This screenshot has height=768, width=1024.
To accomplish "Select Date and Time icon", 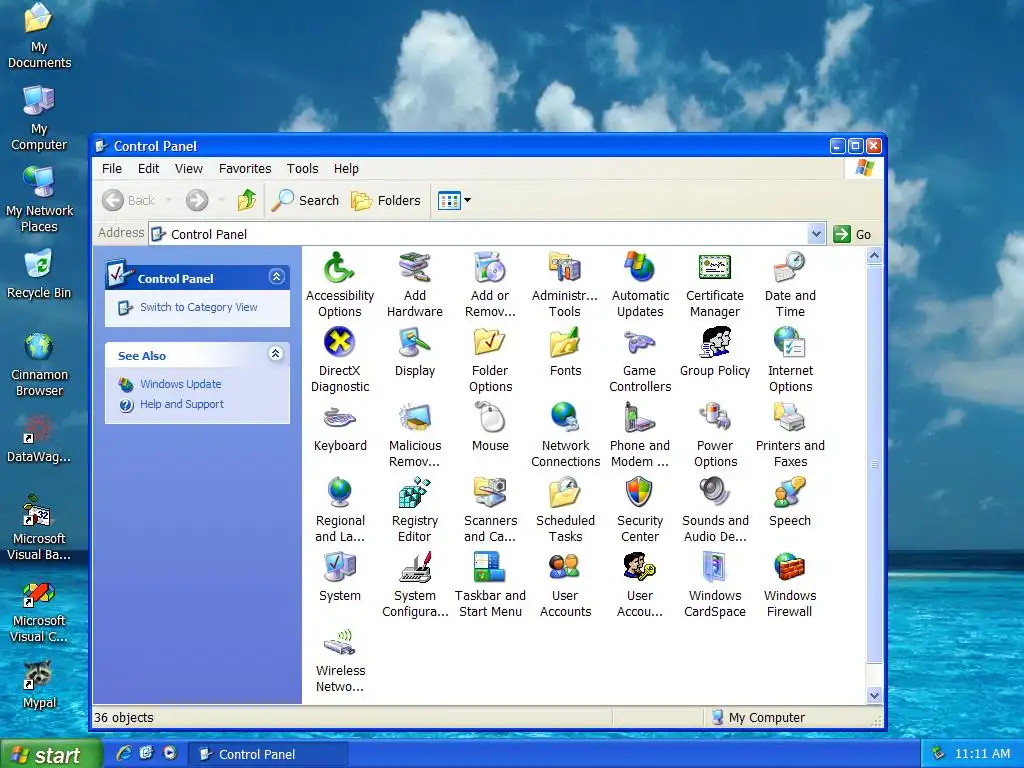I will tap(790, 268).
